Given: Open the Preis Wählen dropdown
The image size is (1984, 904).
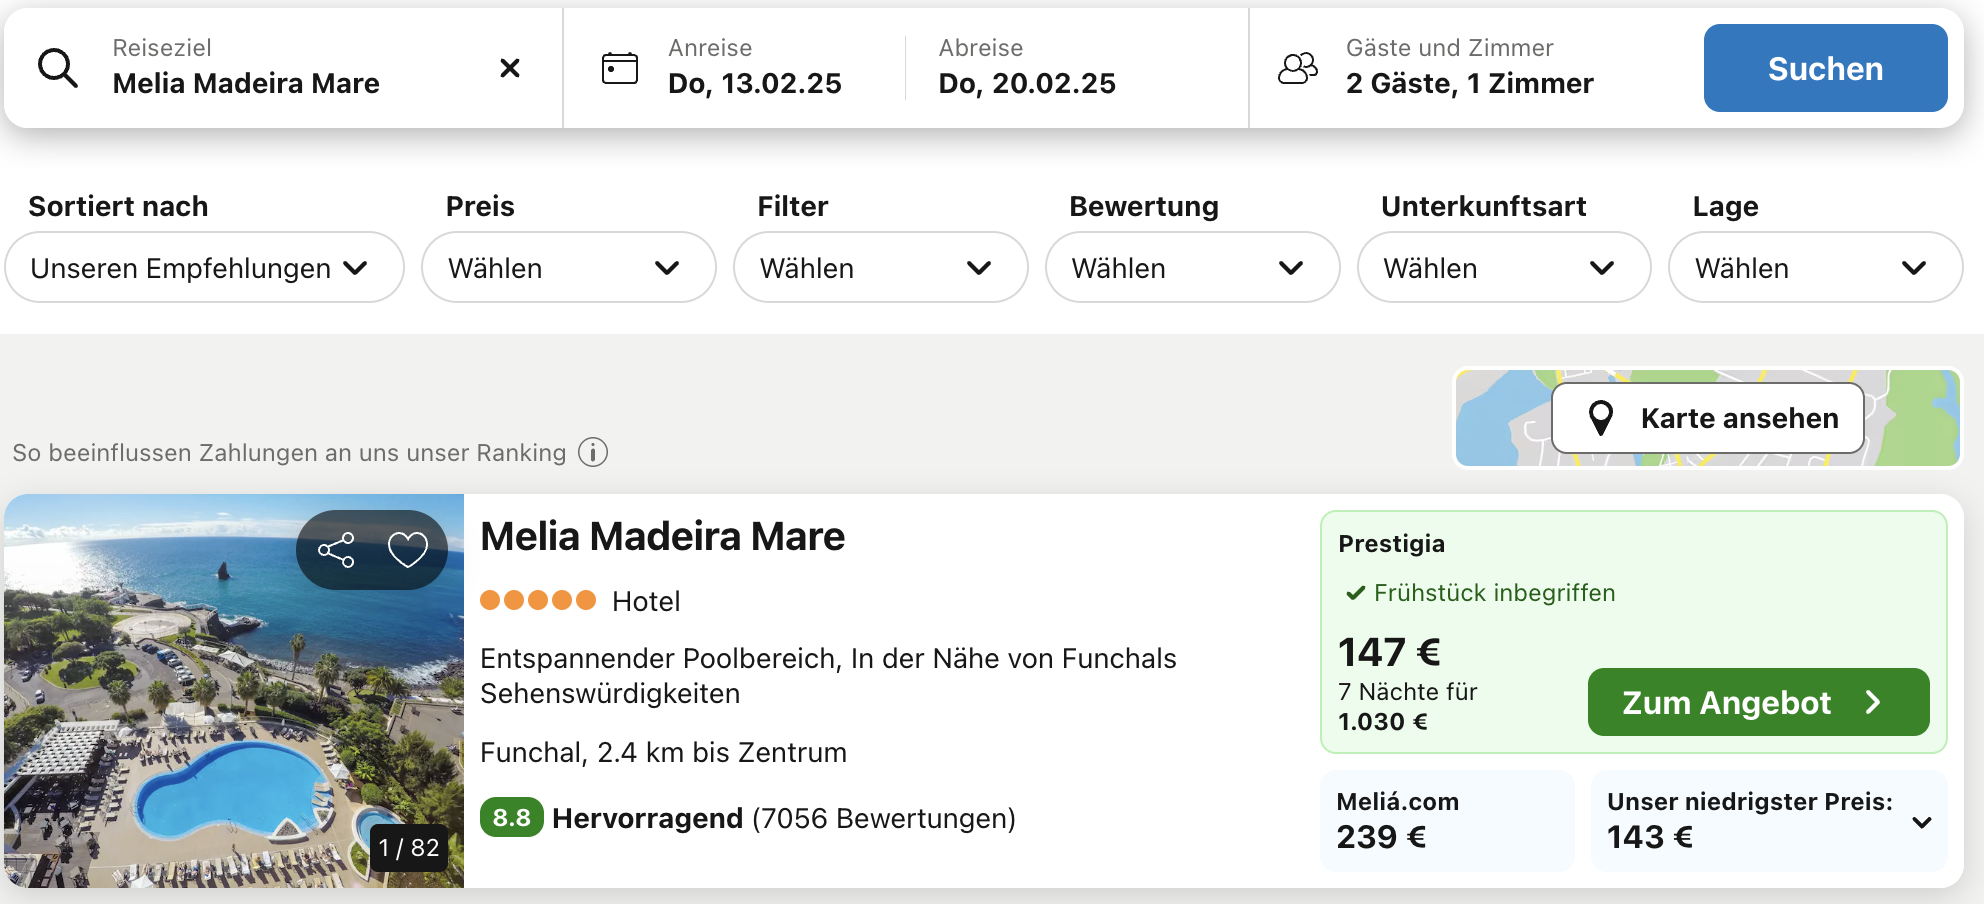Looking at the screenshot, I should (x=569, y=267).
